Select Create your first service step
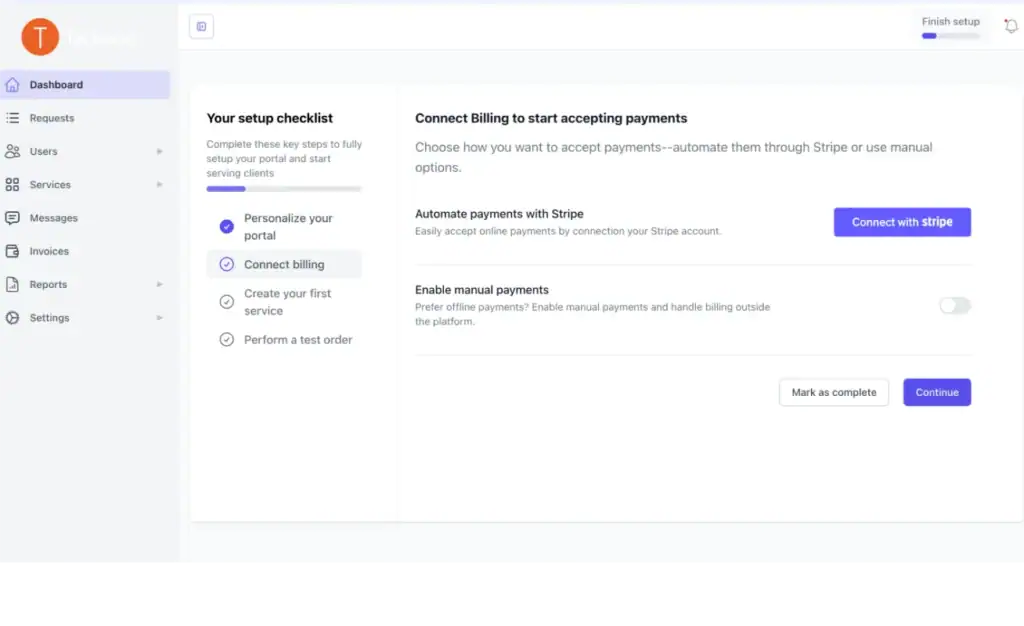Image resolution: width=1024 pixels, height=626 pixels. click(x=287, y=302)
